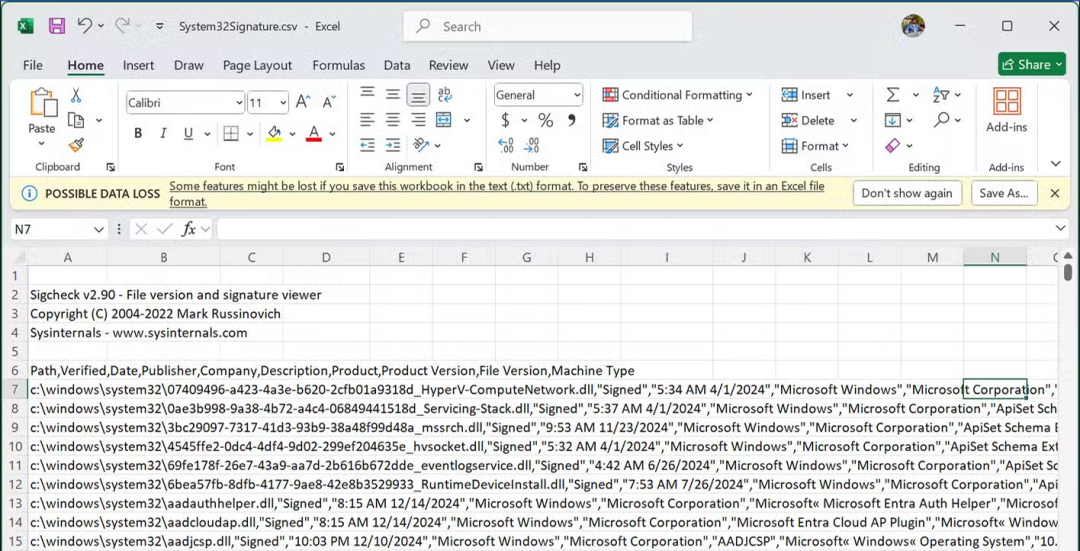The height and width of the screenshot is (551, 1080).
Task: Click in the Search box
Action: [548, 26]
